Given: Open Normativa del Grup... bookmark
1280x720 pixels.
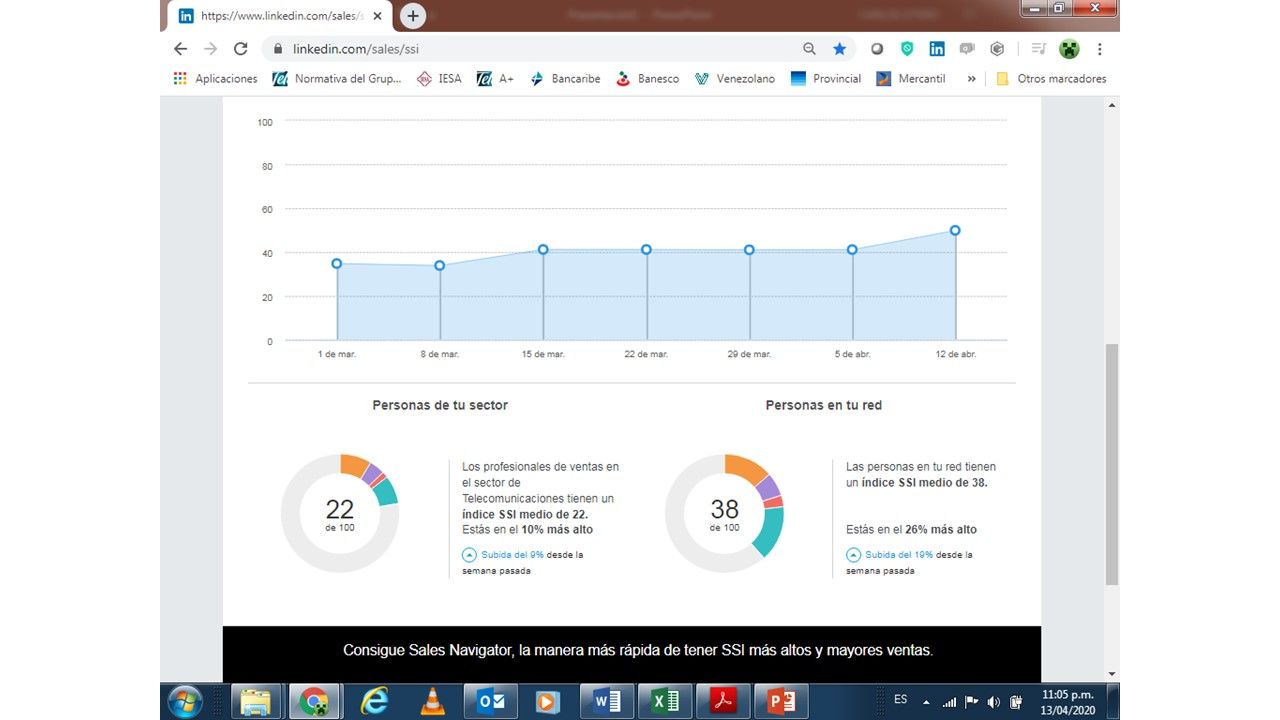Looking at the screenshot, I should (x=337, y=79).
